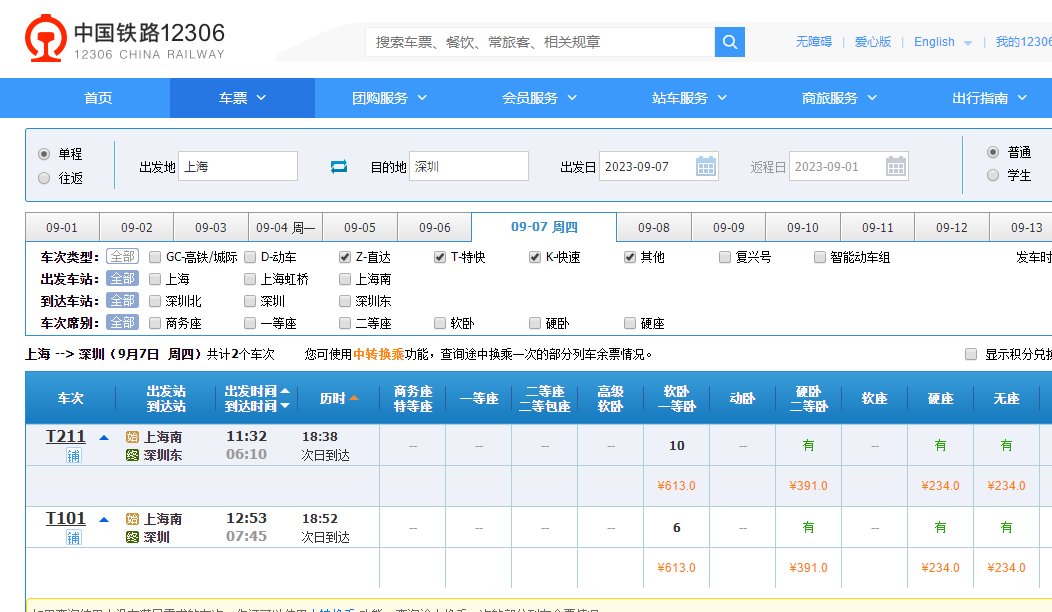This screenshot has width=1052, height=612.
Task: Switch to the 09-12 date tab
Action: tap(951, 227)
